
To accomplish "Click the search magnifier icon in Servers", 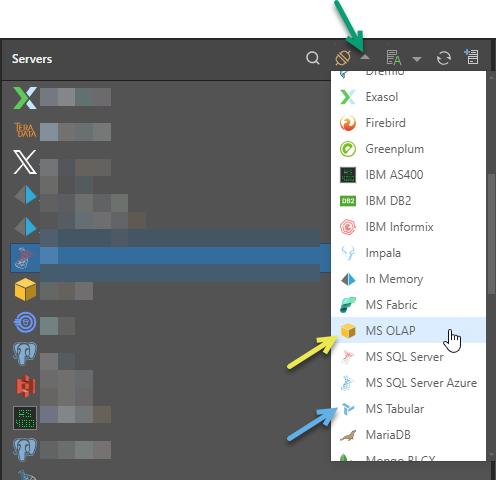I will tap(313, 58).
